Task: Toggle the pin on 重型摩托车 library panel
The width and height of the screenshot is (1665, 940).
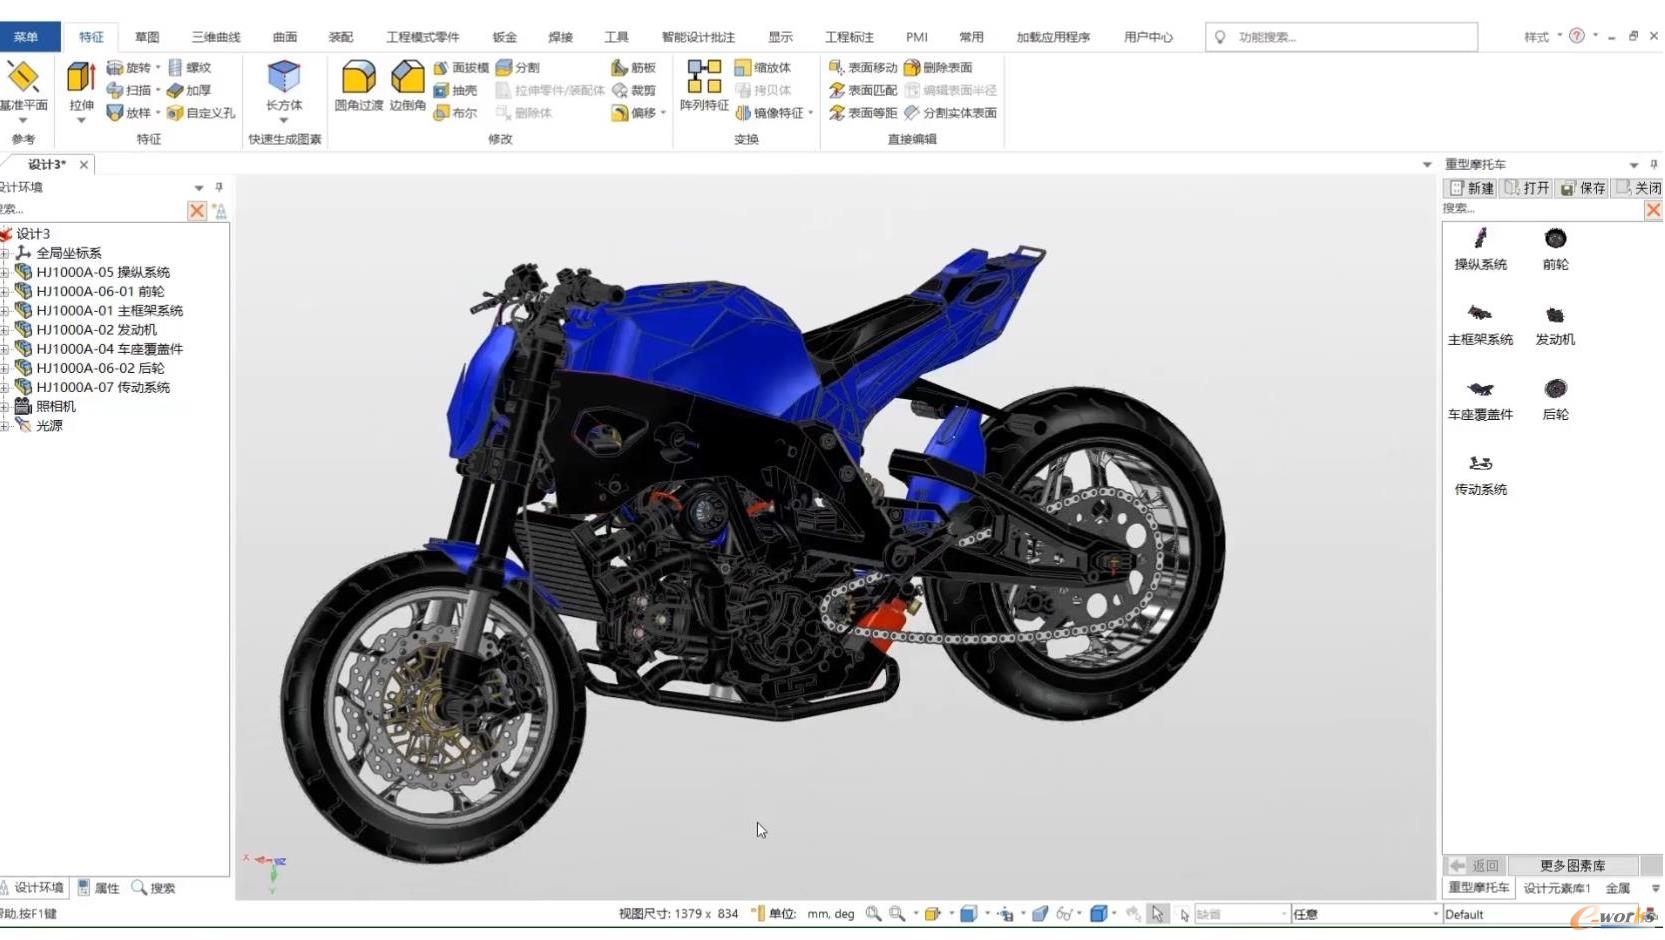Action: [1654, 164]
